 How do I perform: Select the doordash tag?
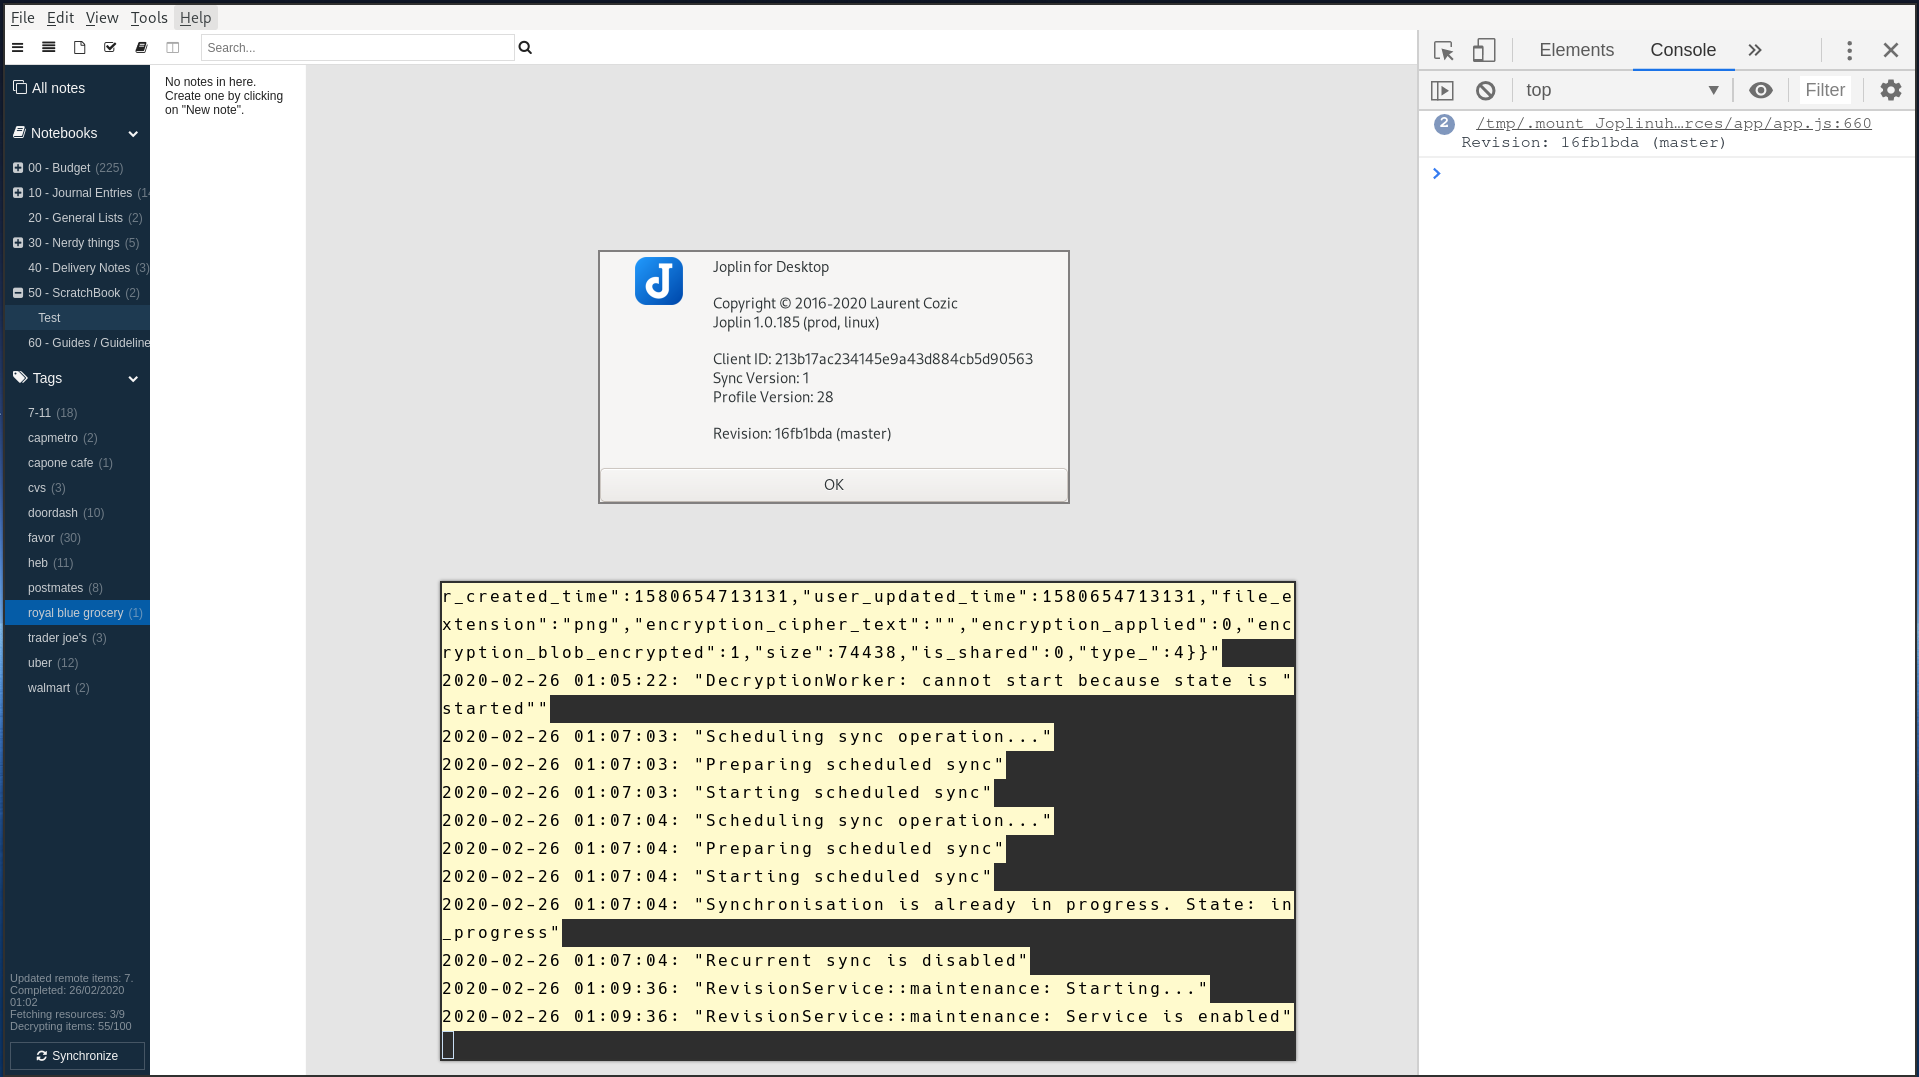coord(77,513)
